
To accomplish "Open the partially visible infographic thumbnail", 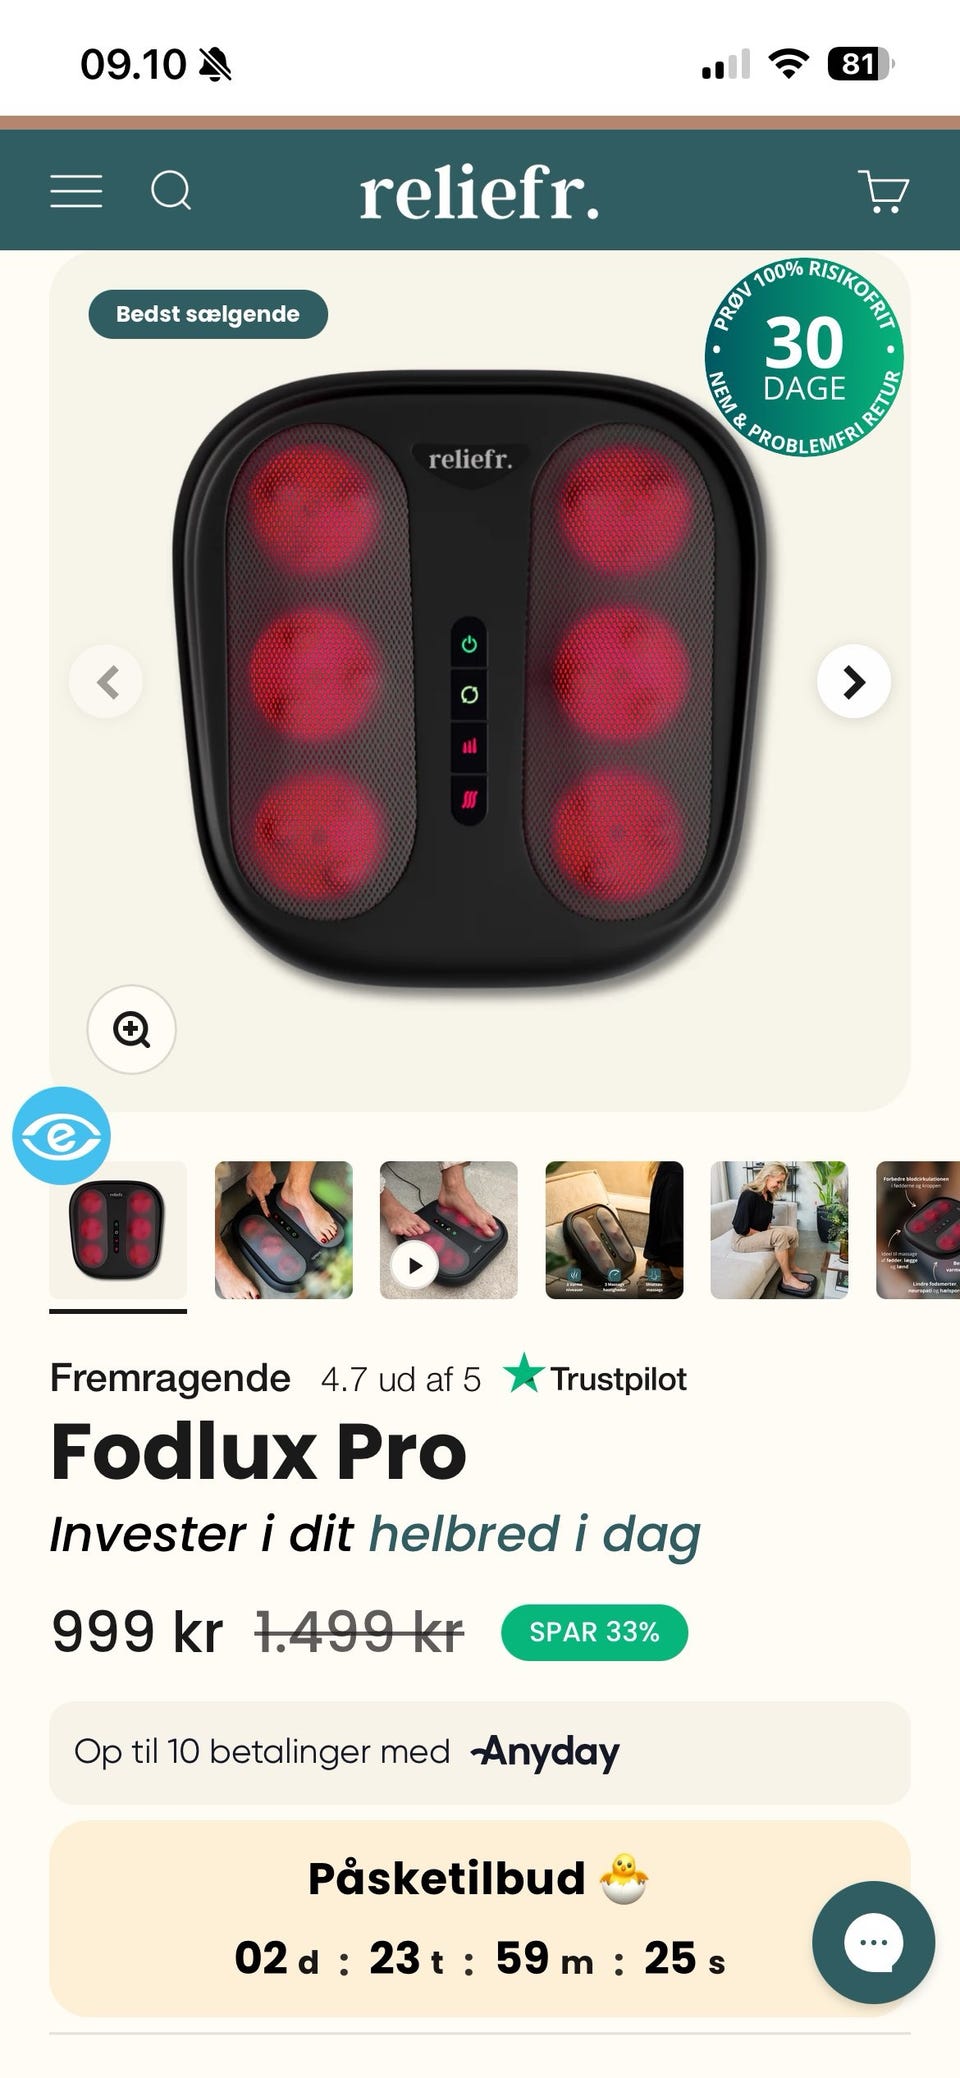I will [x=918, y=1230].
